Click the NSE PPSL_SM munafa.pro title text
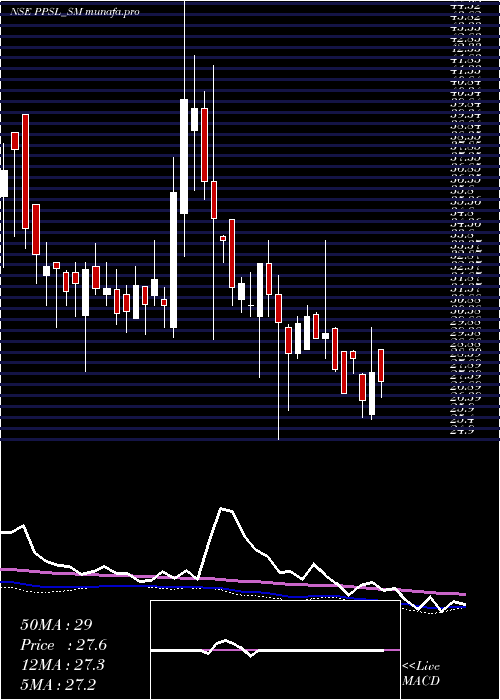 pyautogui.click(x=75, y=12)
